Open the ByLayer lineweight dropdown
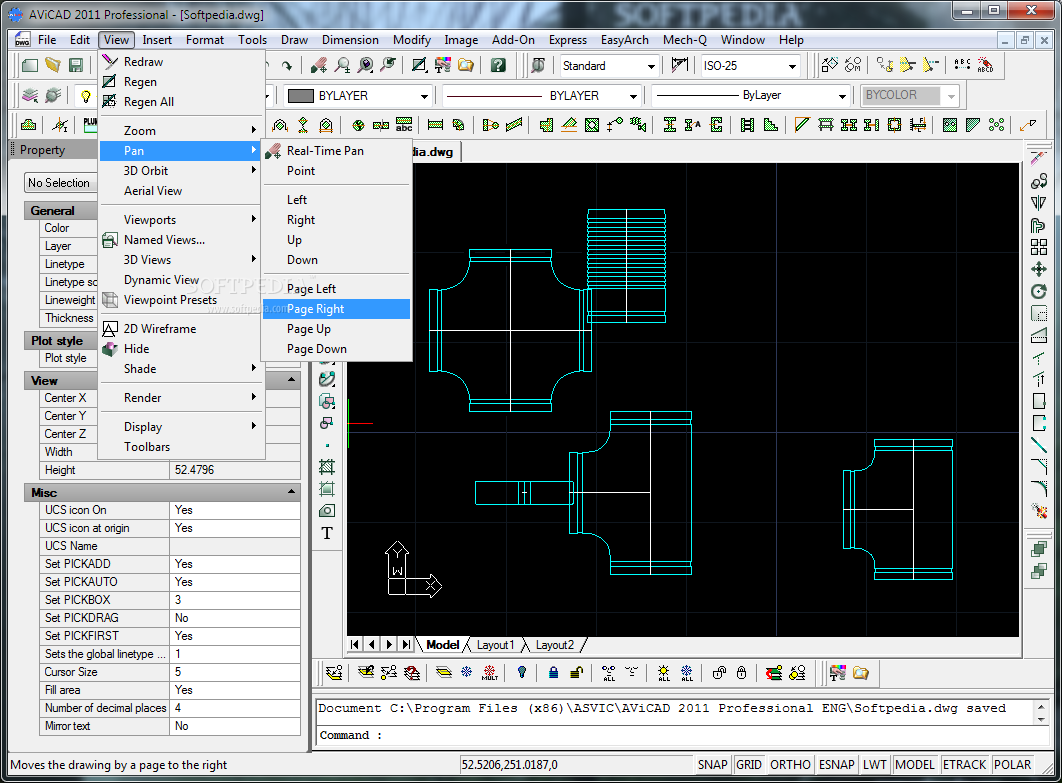Image resolution: width=1062 pixels, height=783 pixels. [842, 96]
